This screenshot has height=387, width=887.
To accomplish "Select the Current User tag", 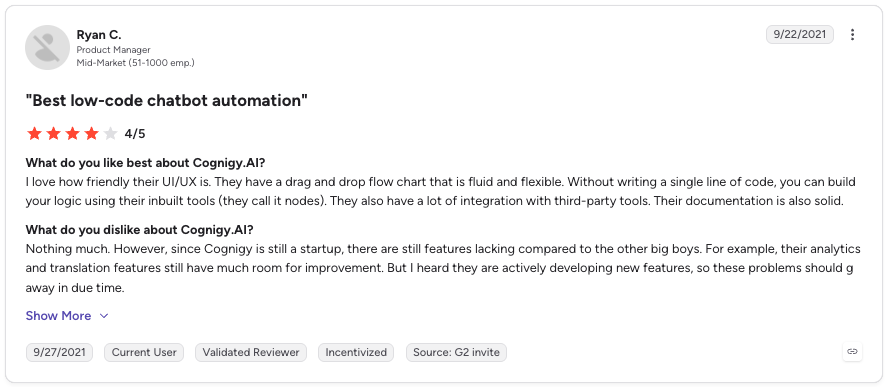I will (144, 352).
